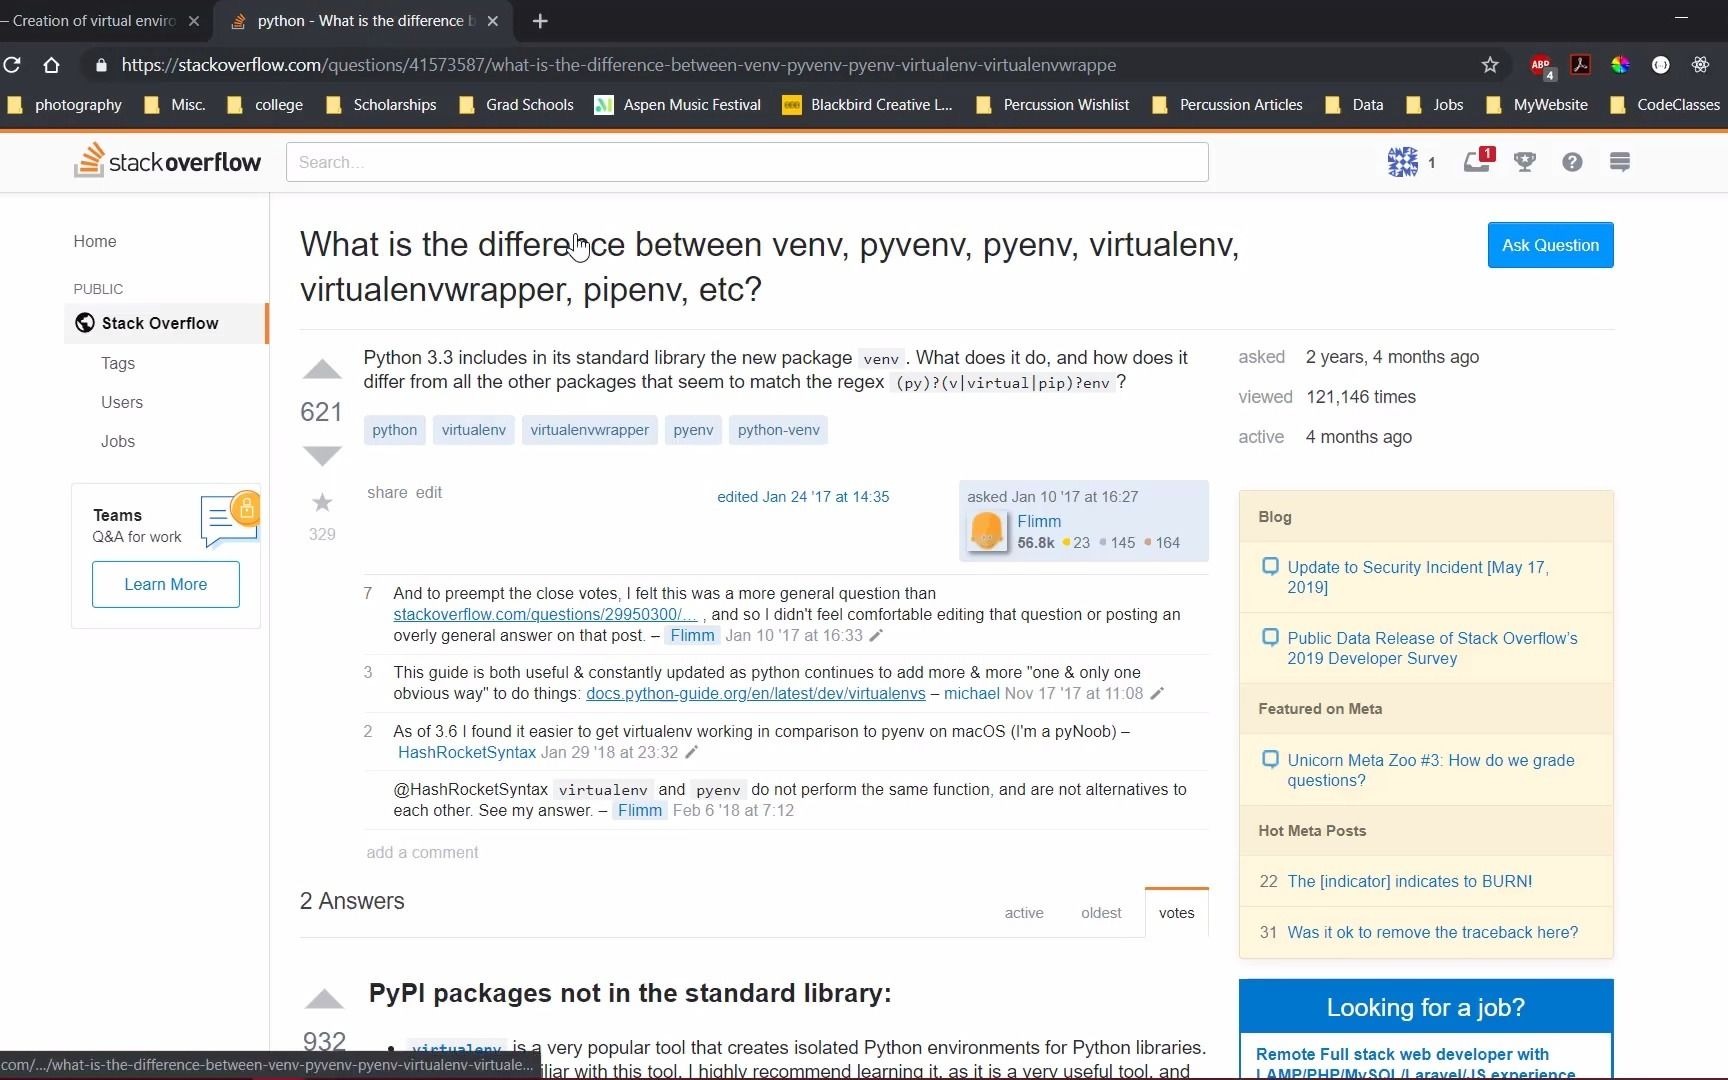This screenshot has width=1728, height=1080.
Task: Reload the current page
Action: click(x=12, y=65)
